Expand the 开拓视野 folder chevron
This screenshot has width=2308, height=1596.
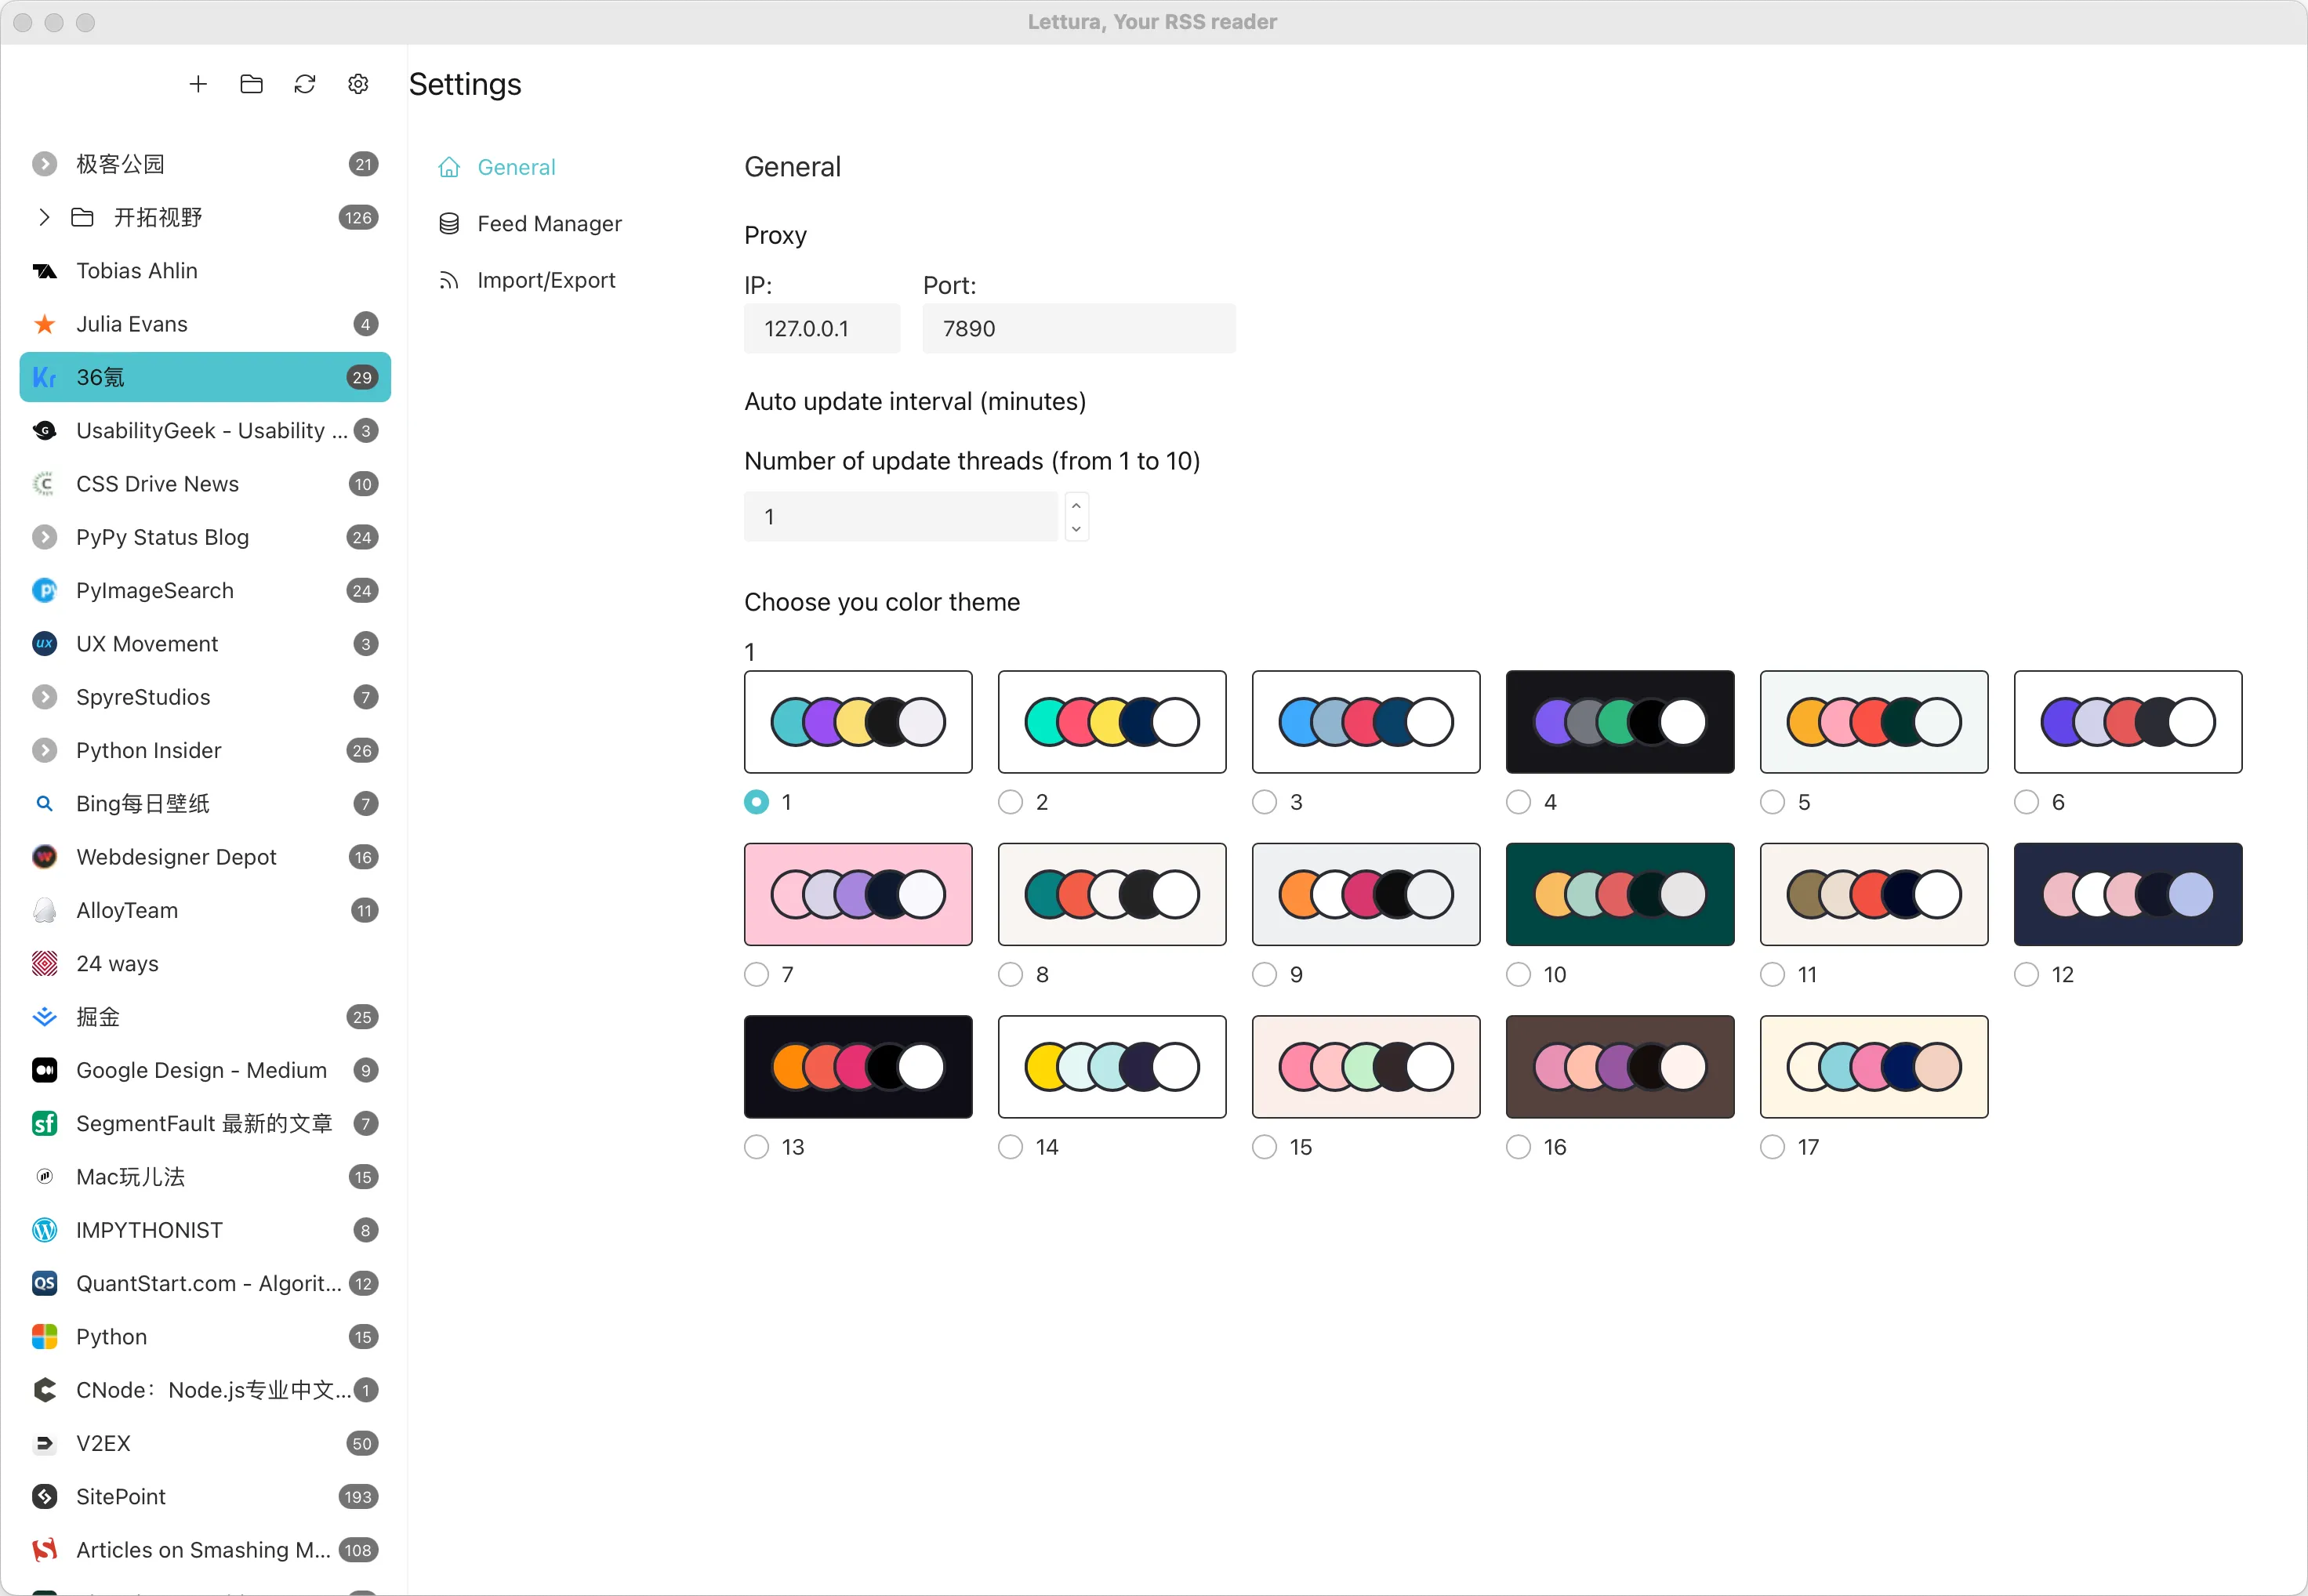43,218
